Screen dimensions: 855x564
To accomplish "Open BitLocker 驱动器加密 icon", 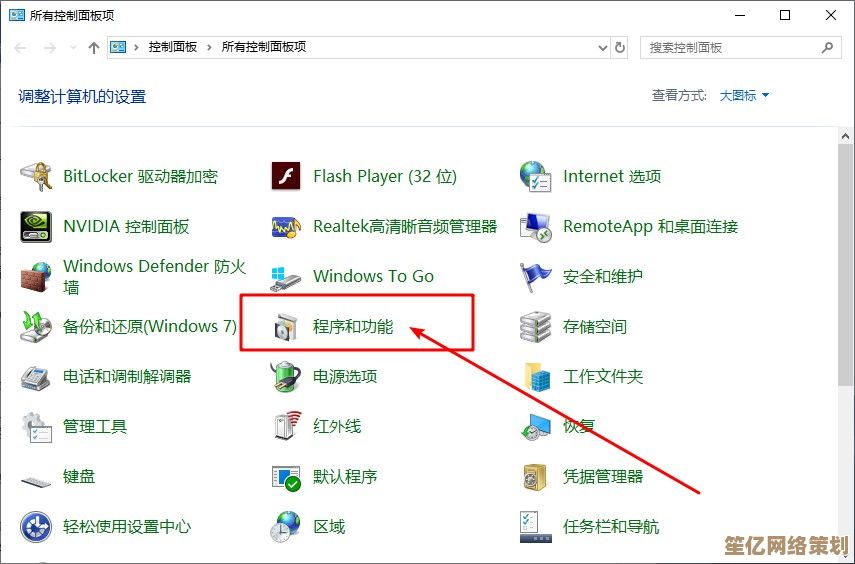I will (x=37, y=177).
